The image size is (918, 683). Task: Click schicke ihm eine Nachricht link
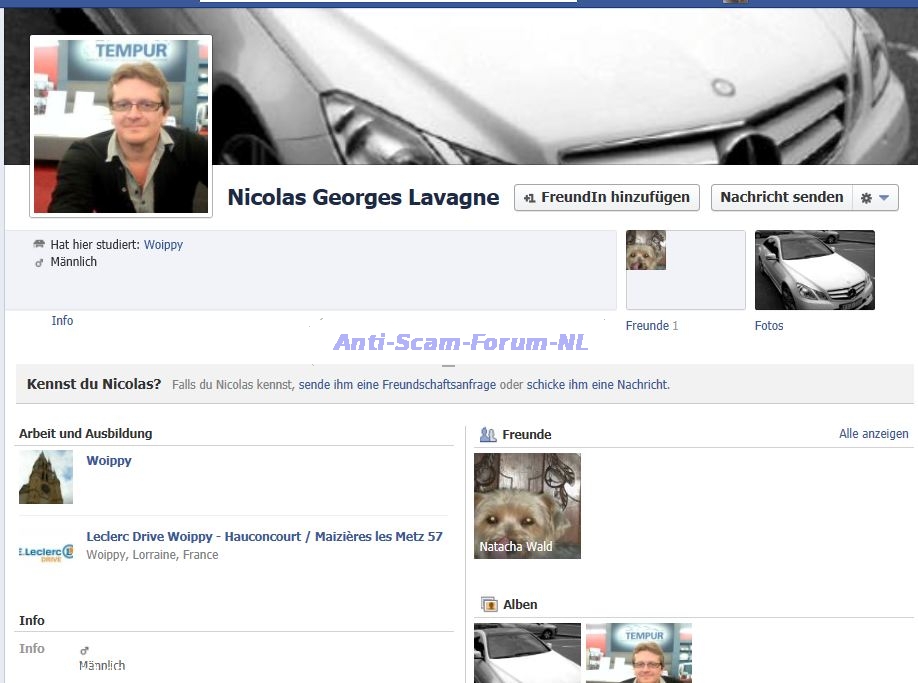597,385
